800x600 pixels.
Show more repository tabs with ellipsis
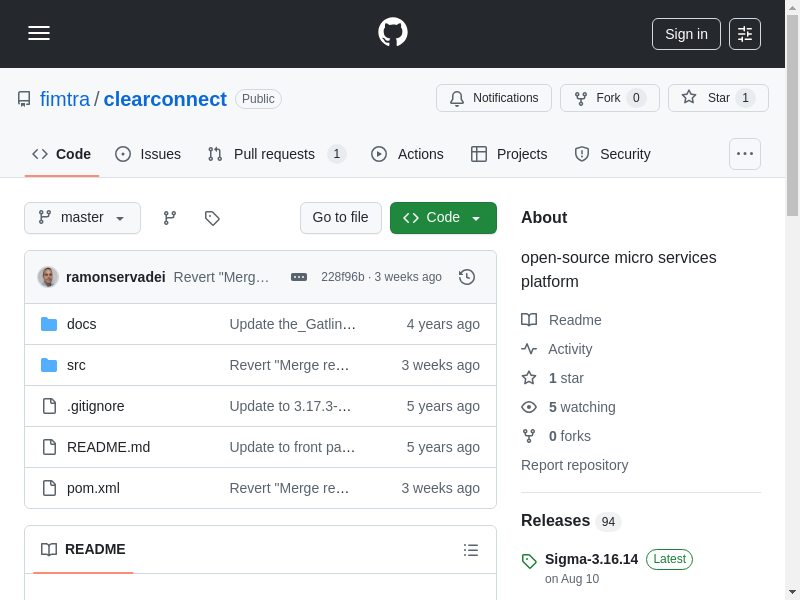point(745,154)
